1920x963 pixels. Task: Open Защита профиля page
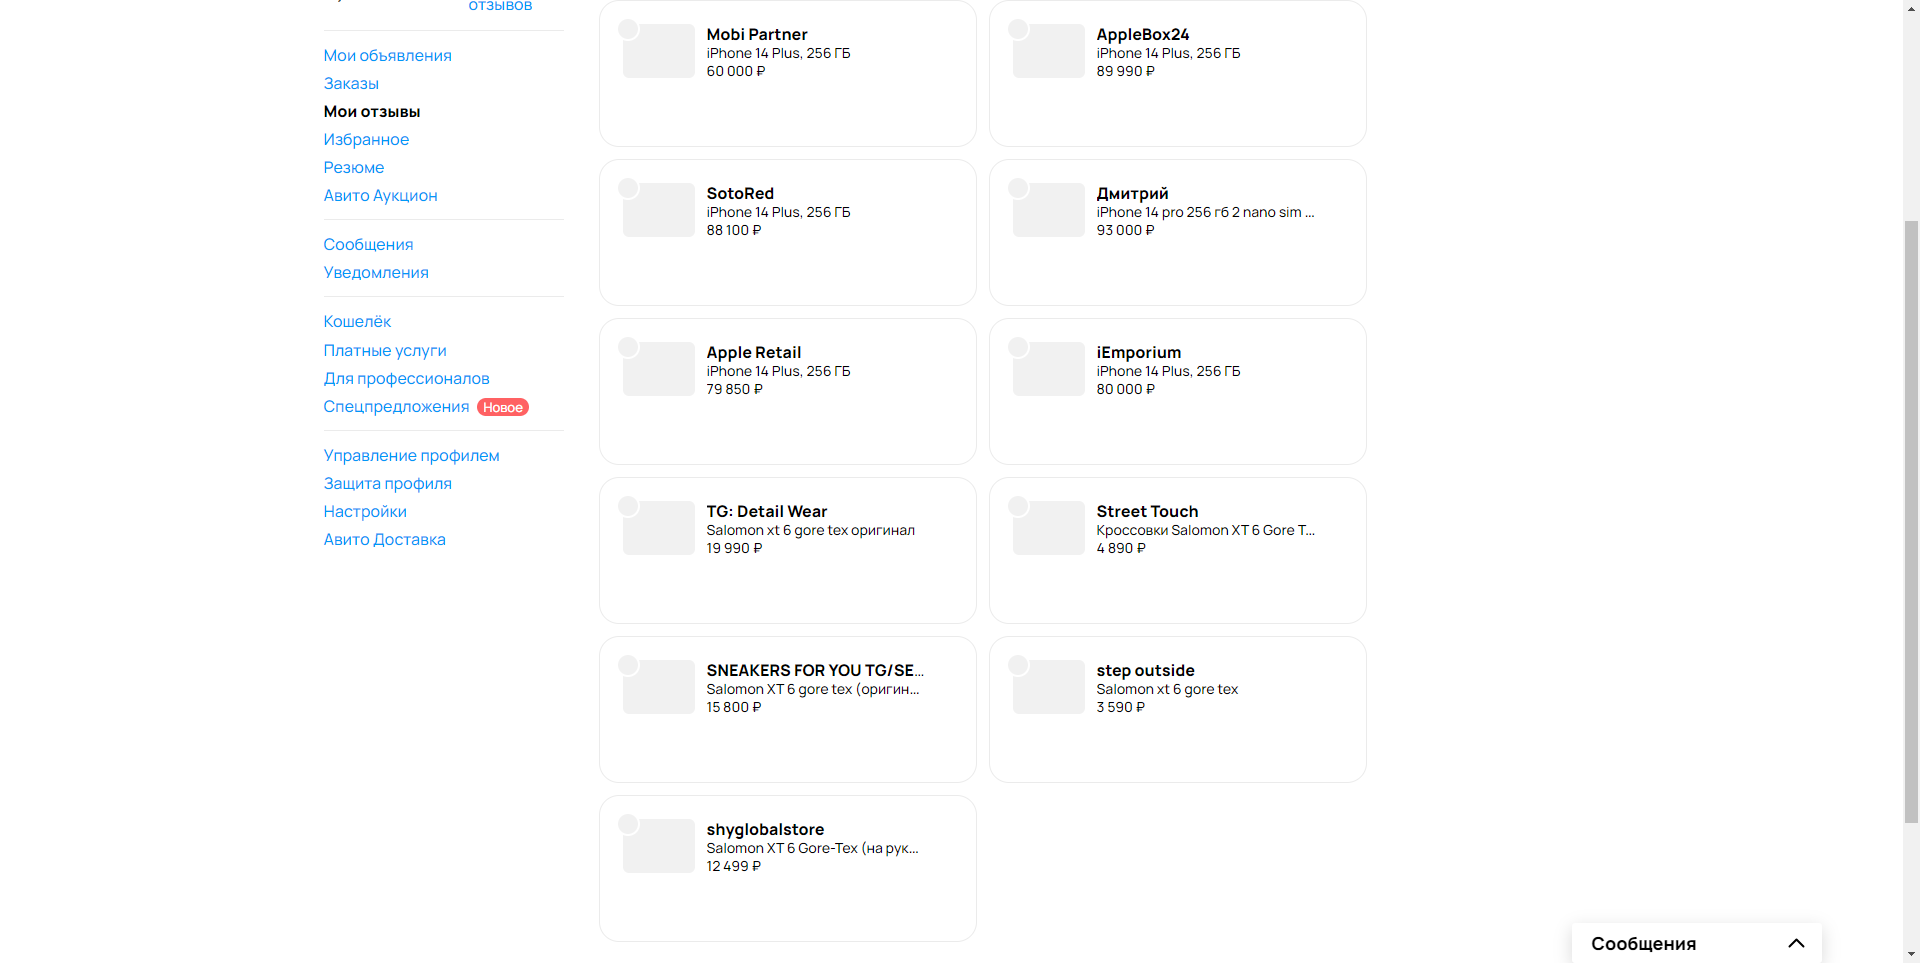(387, 483)
